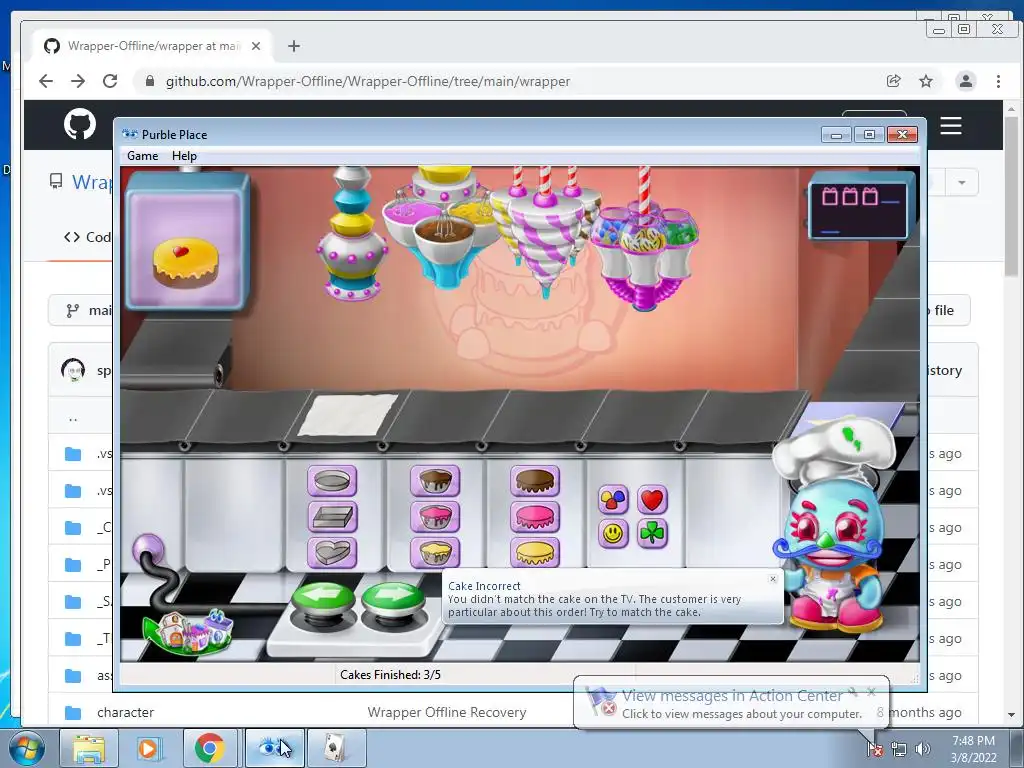Open the taskbar clock showing 7:48 PM
This screenshot has height=768, width=1024.
click(x=973, y=749)
